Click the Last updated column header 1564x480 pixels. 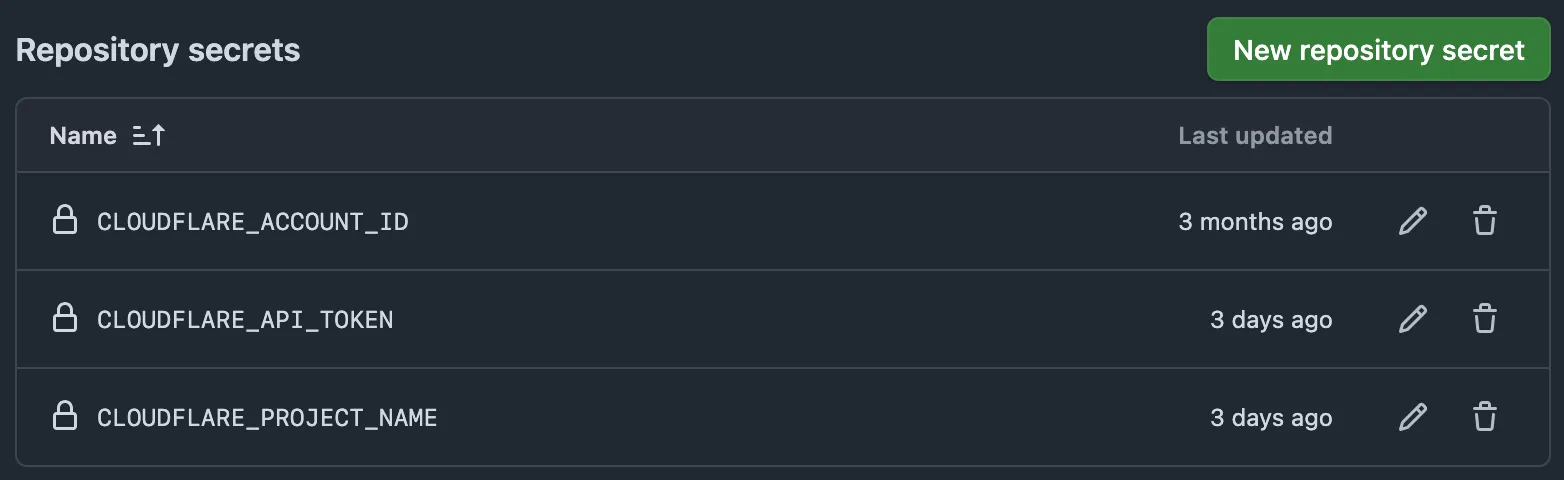1255,136
